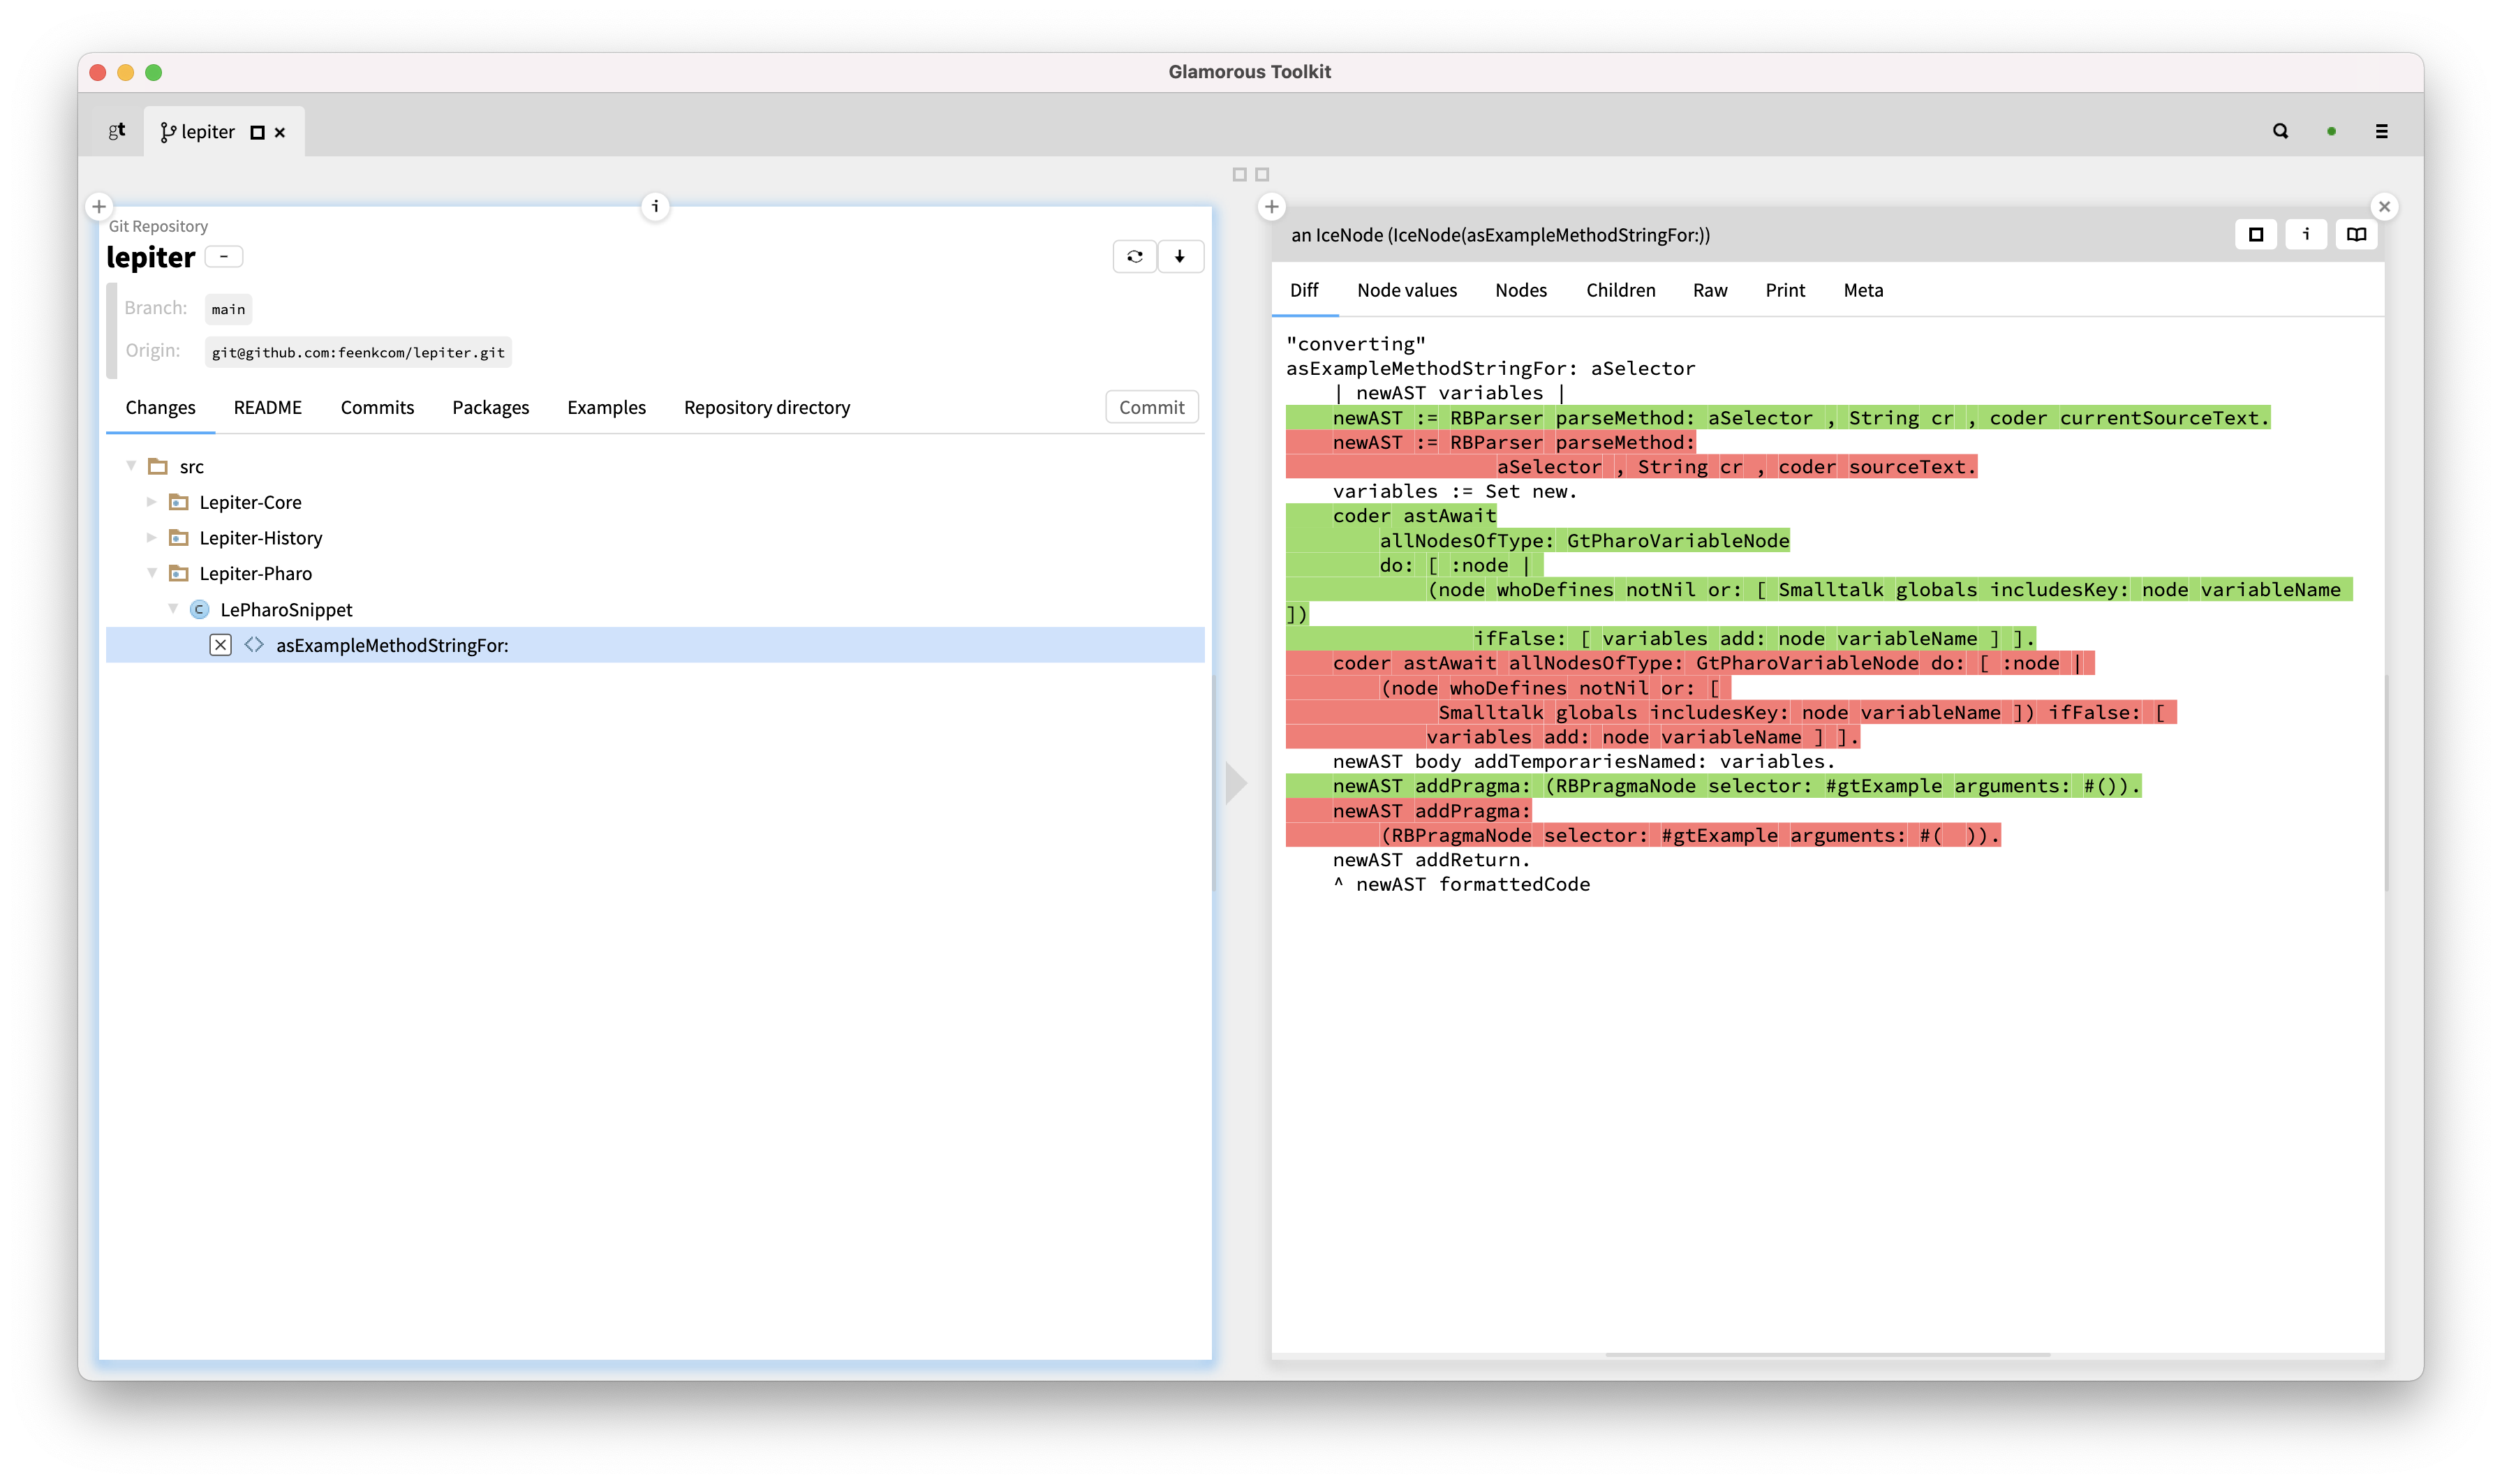Switch to the Commits tab
2502x1484 pixels.
(x=377, y=407)
